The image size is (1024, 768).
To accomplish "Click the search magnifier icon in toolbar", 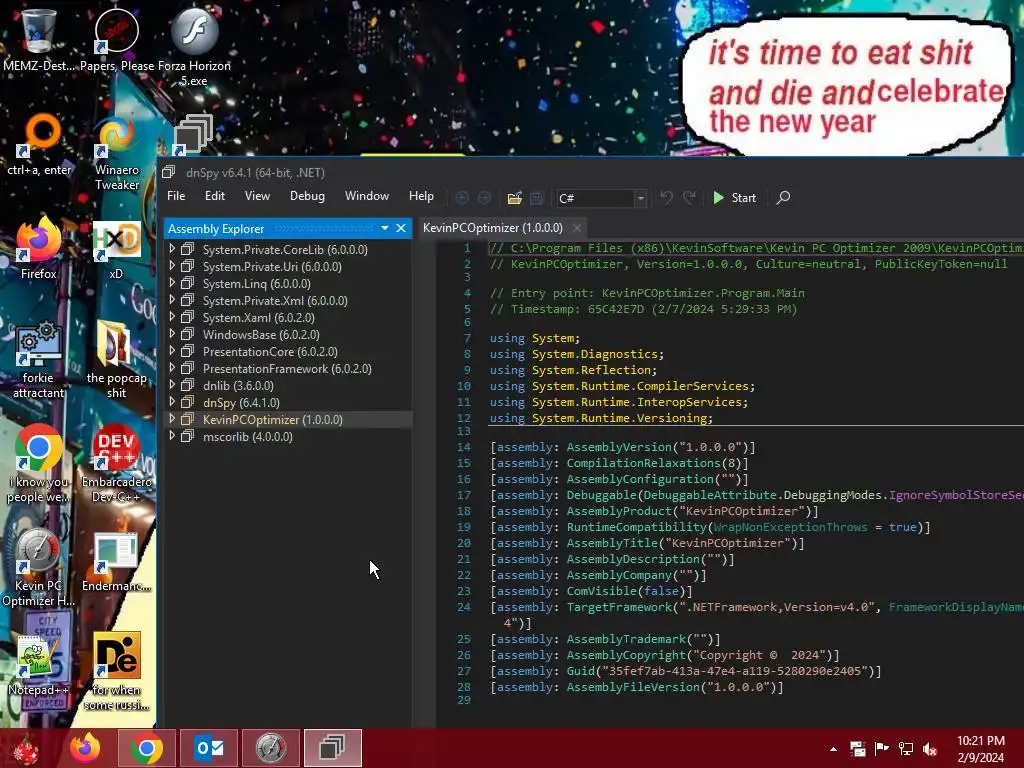I will click(783, 197).
